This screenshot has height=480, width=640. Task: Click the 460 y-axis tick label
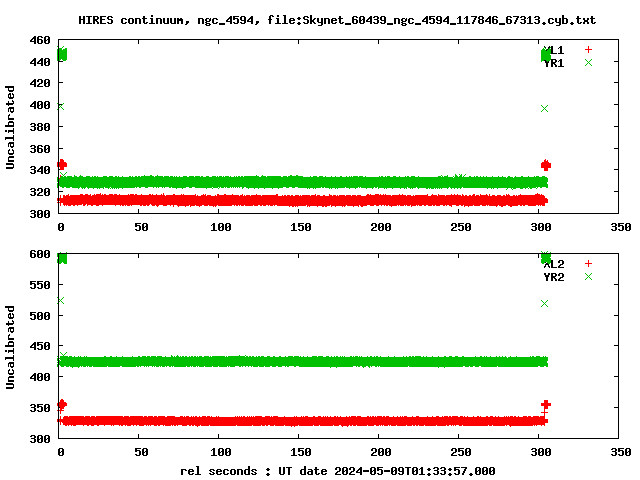tap(40, 40)
